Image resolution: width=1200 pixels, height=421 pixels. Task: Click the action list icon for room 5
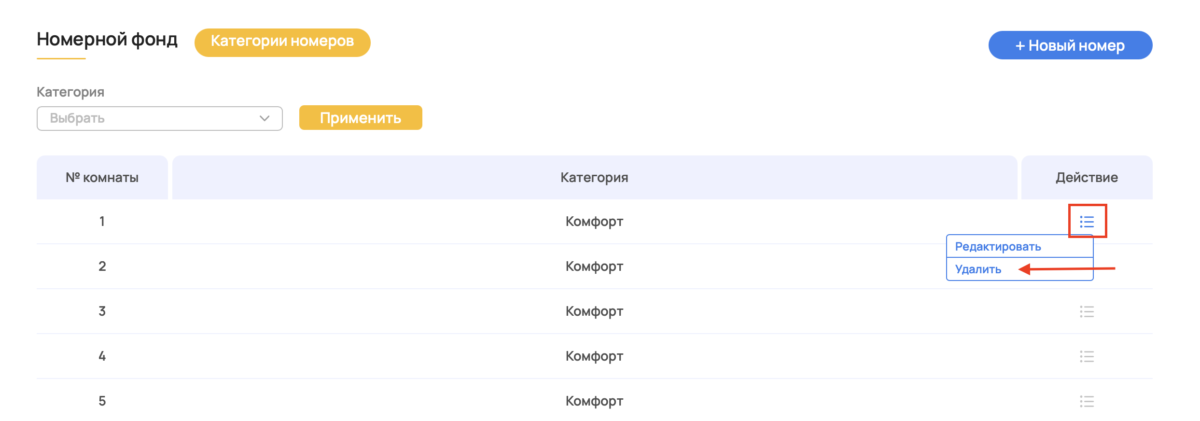1087,402
